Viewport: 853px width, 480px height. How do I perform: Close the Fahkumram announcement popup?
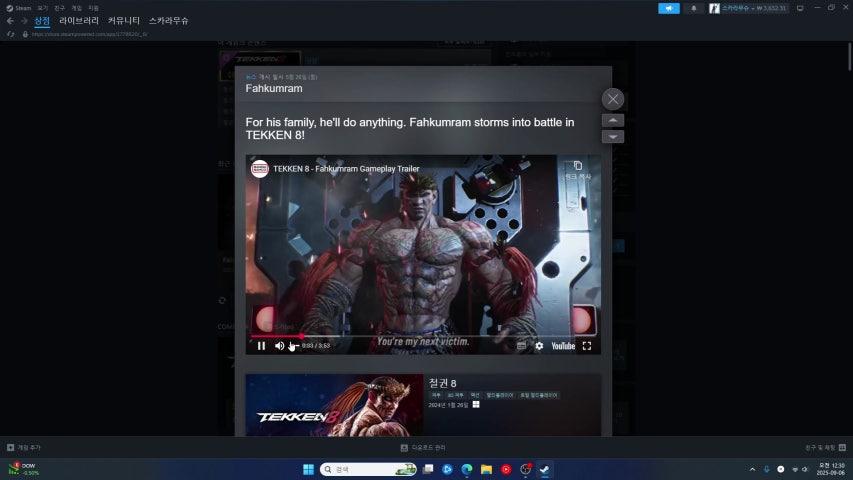613,99
